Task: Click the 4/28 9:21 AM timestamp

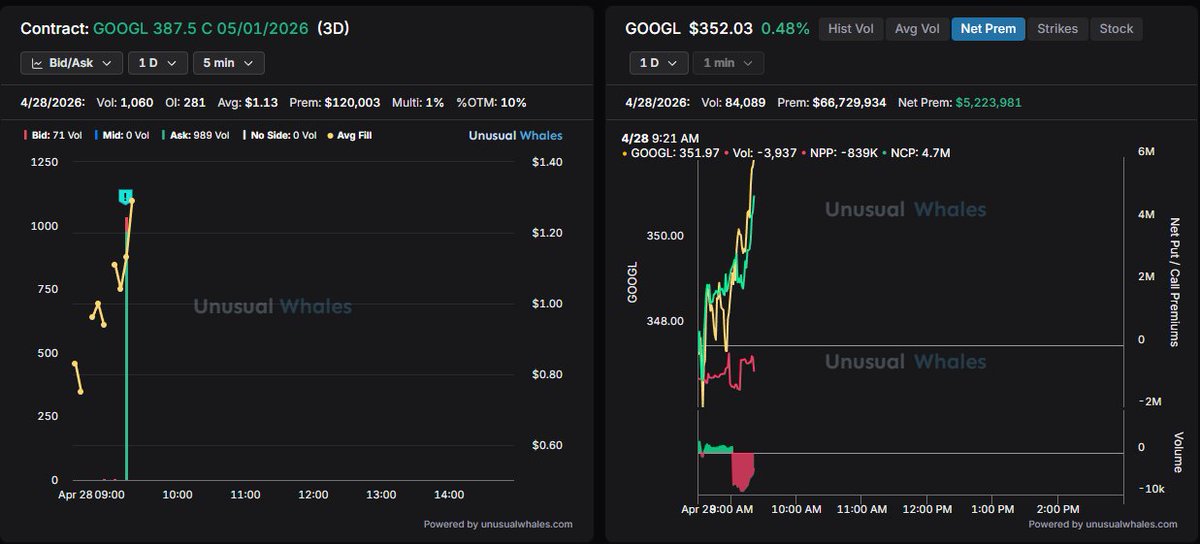Action: coord(662,137)
